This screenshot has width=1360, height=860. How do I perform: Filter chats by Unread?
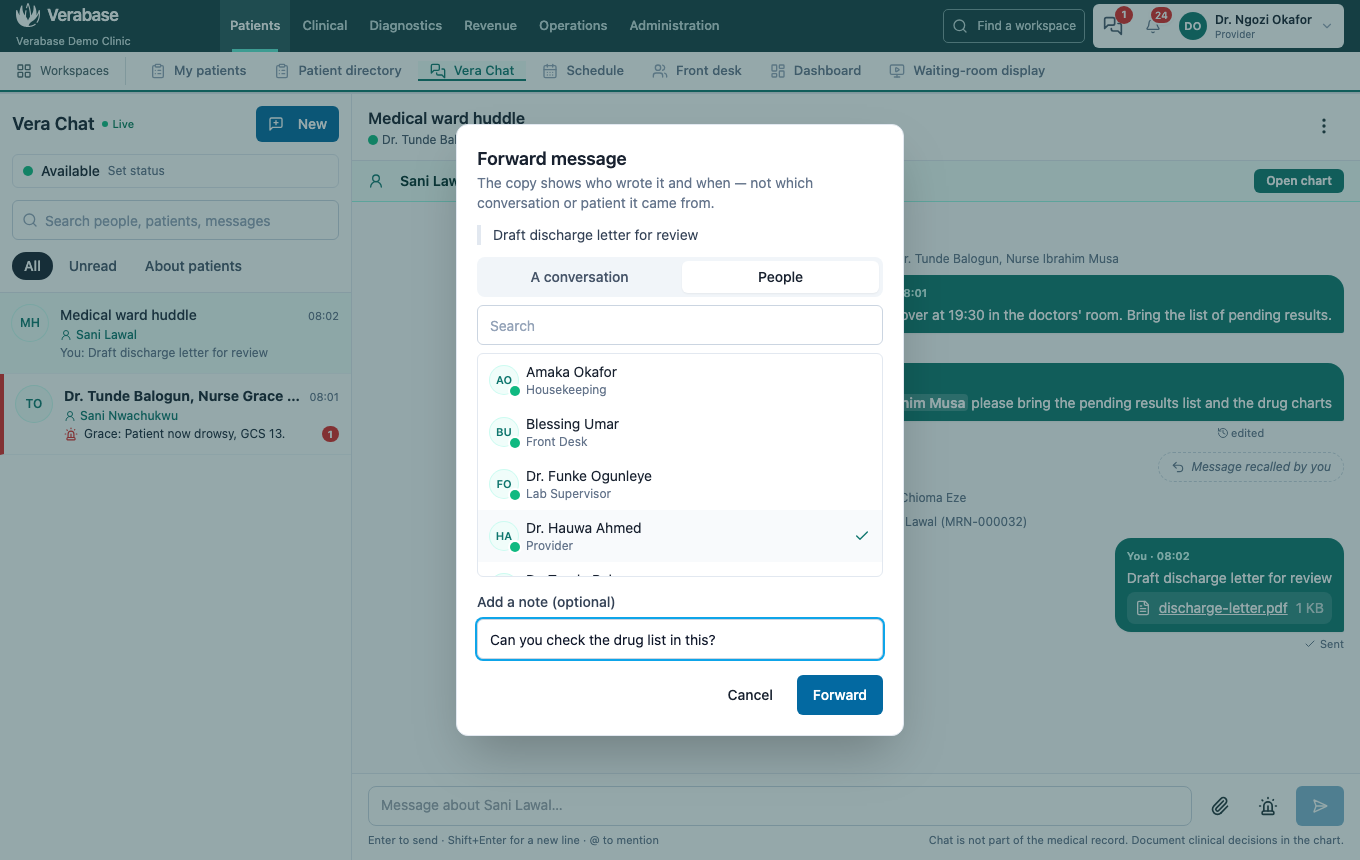(x=93, y=266)
